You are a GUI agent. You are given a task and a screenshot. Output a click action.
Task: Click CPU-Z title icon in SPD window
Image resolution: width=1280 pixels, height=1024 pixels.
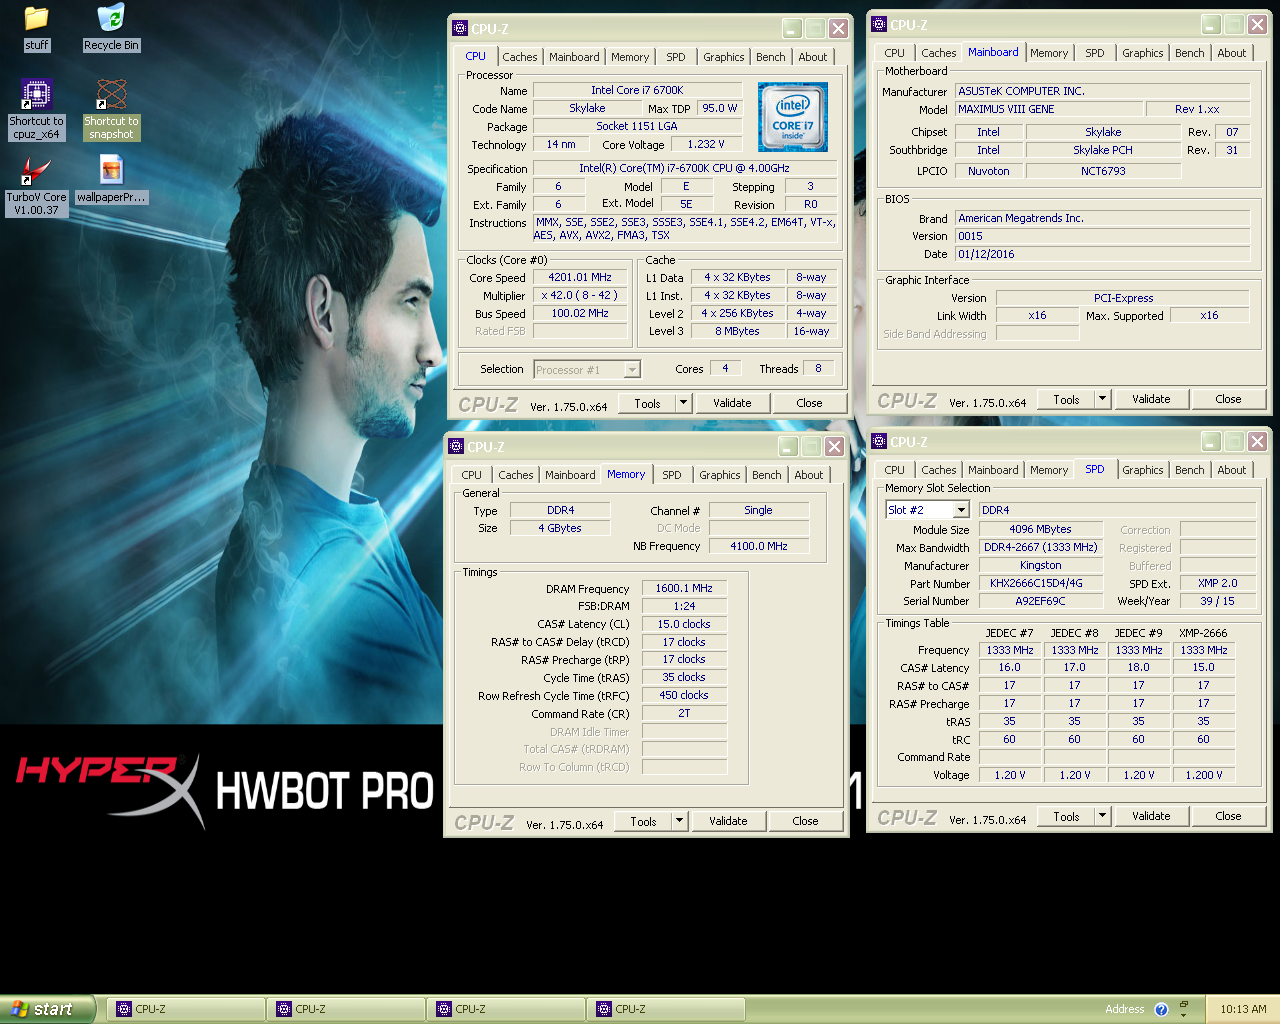879,442
